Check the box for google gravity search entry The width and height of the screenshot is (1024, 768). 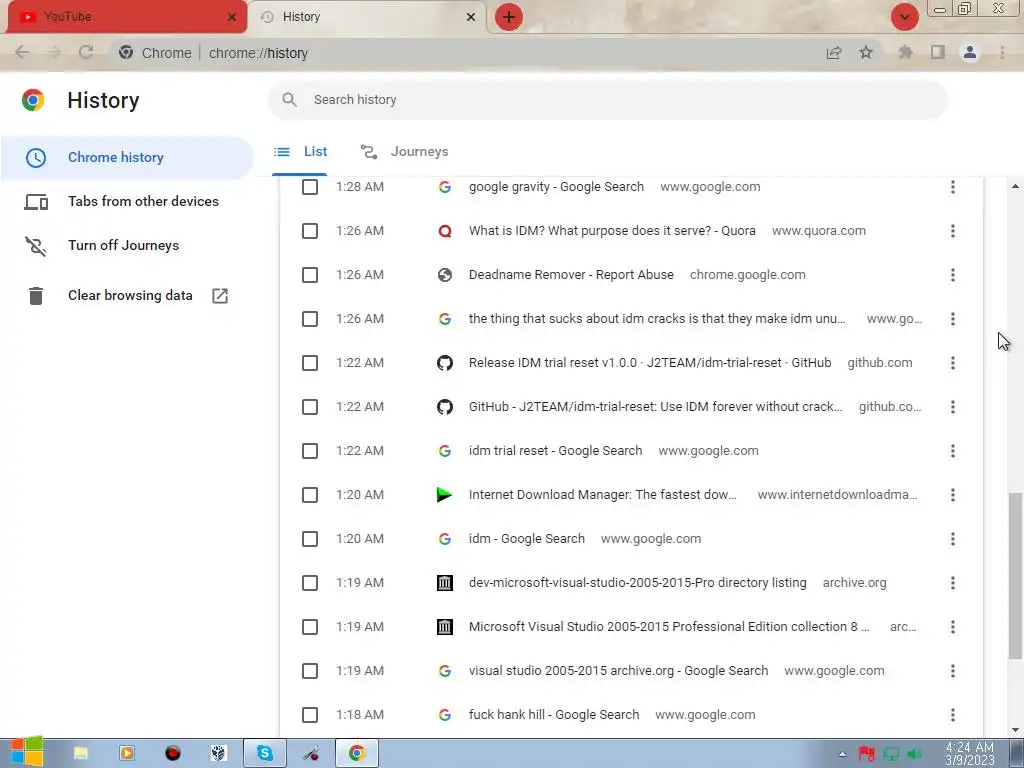pos(310,187)
